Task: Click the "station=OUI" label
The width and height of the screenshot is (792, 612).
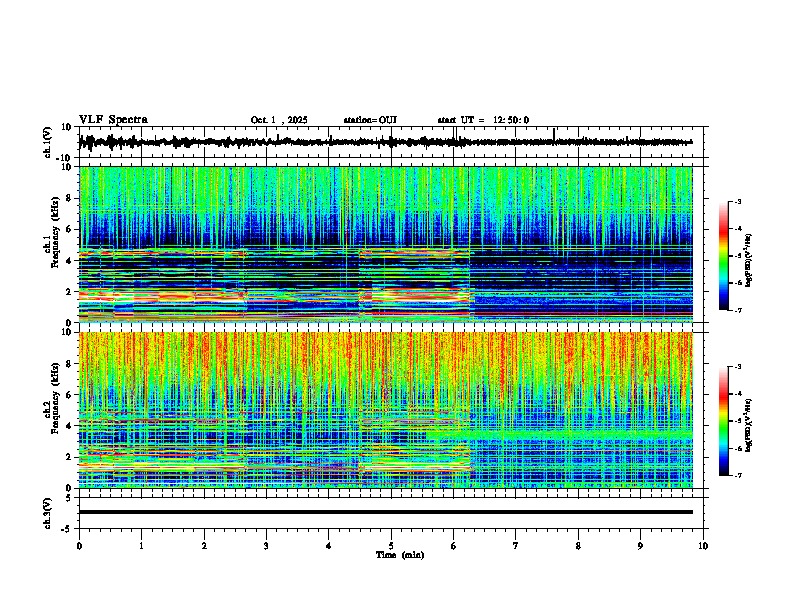Action: tap(370, 120)
